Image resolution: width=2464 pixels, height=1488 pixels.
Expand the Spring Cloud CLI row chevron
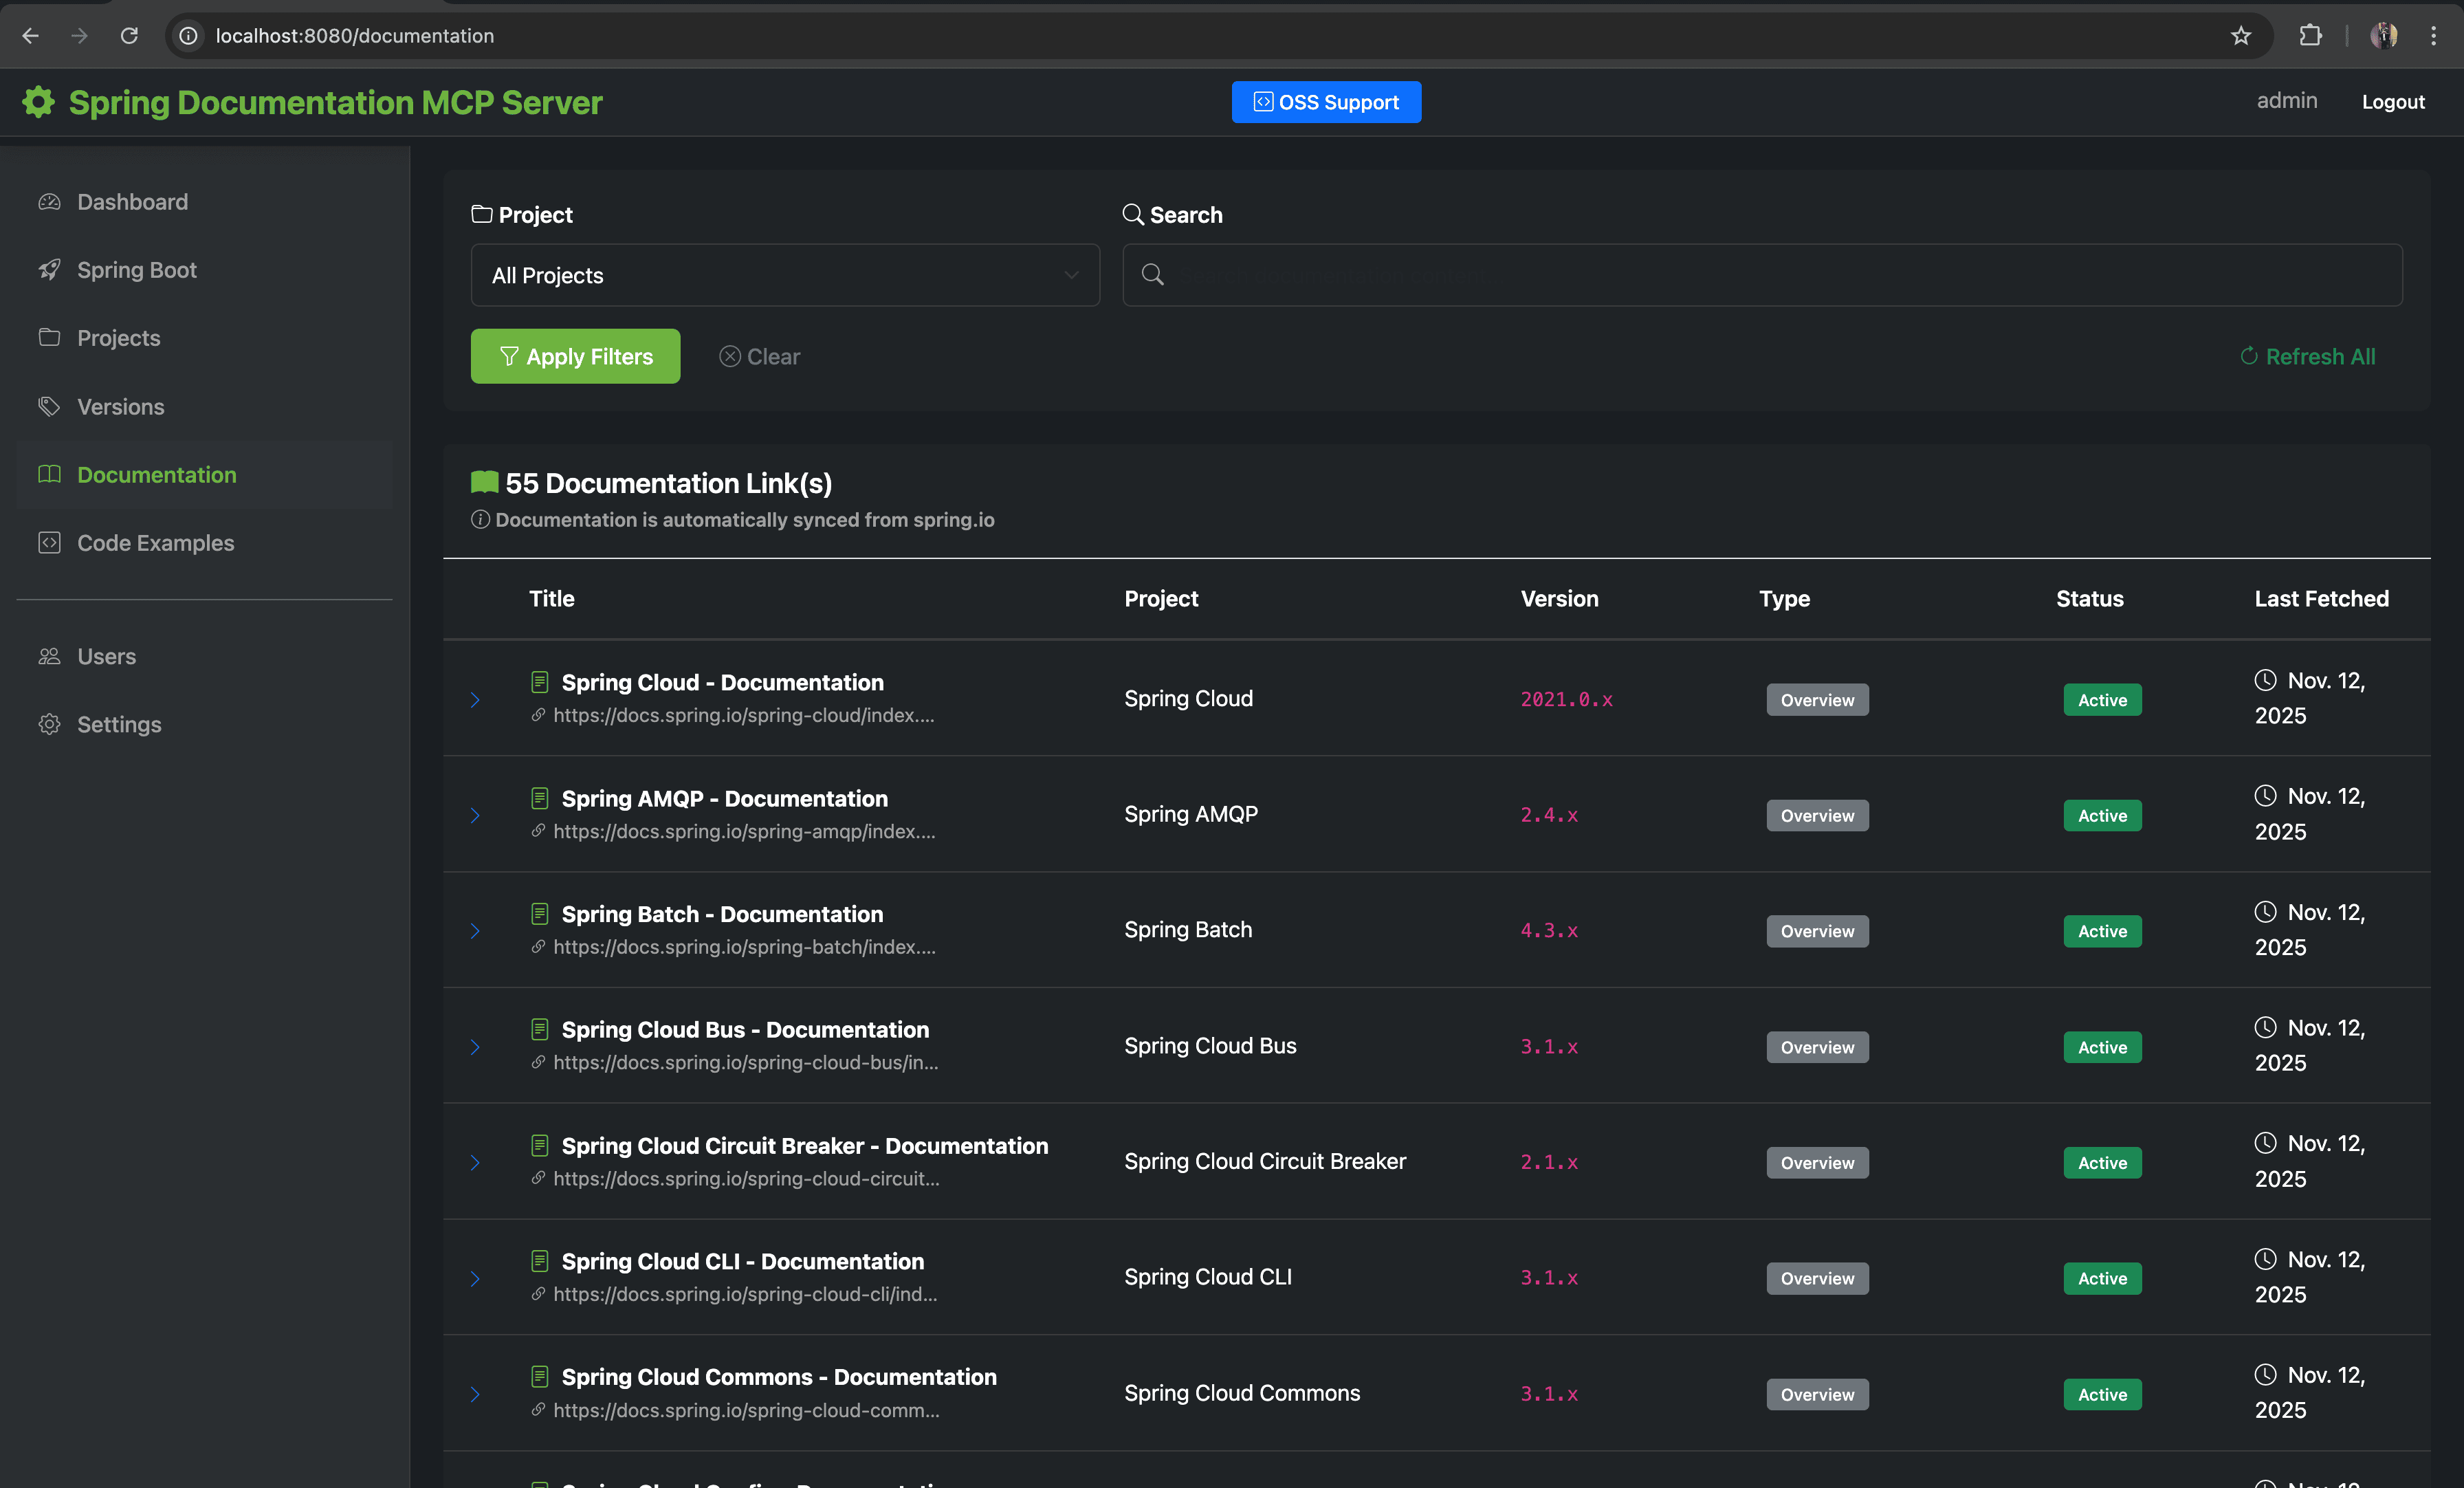point(475,1279)
